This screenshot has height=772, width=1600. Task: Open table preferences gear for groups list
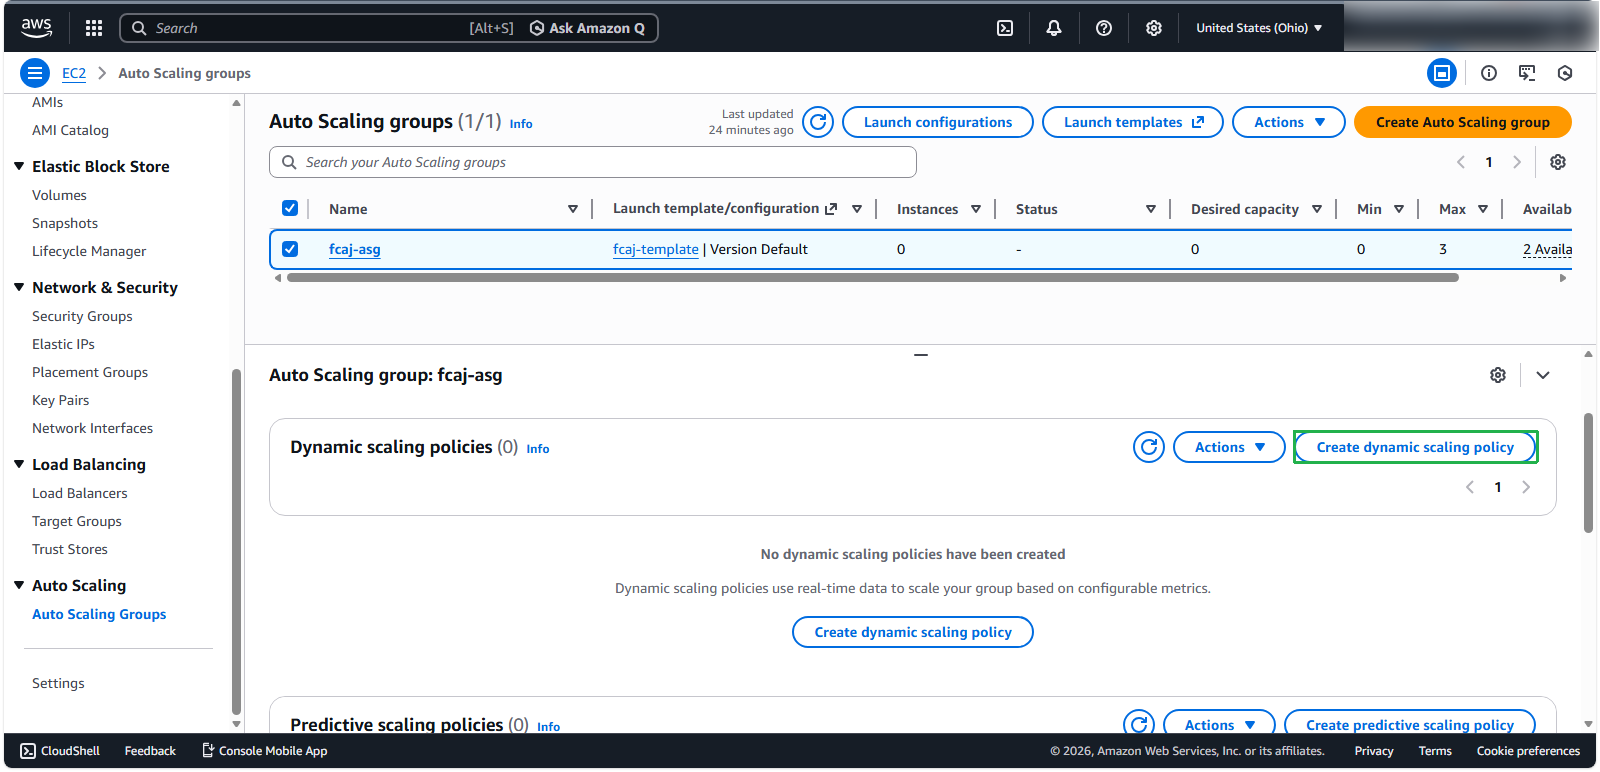[x=1558, y=162]
